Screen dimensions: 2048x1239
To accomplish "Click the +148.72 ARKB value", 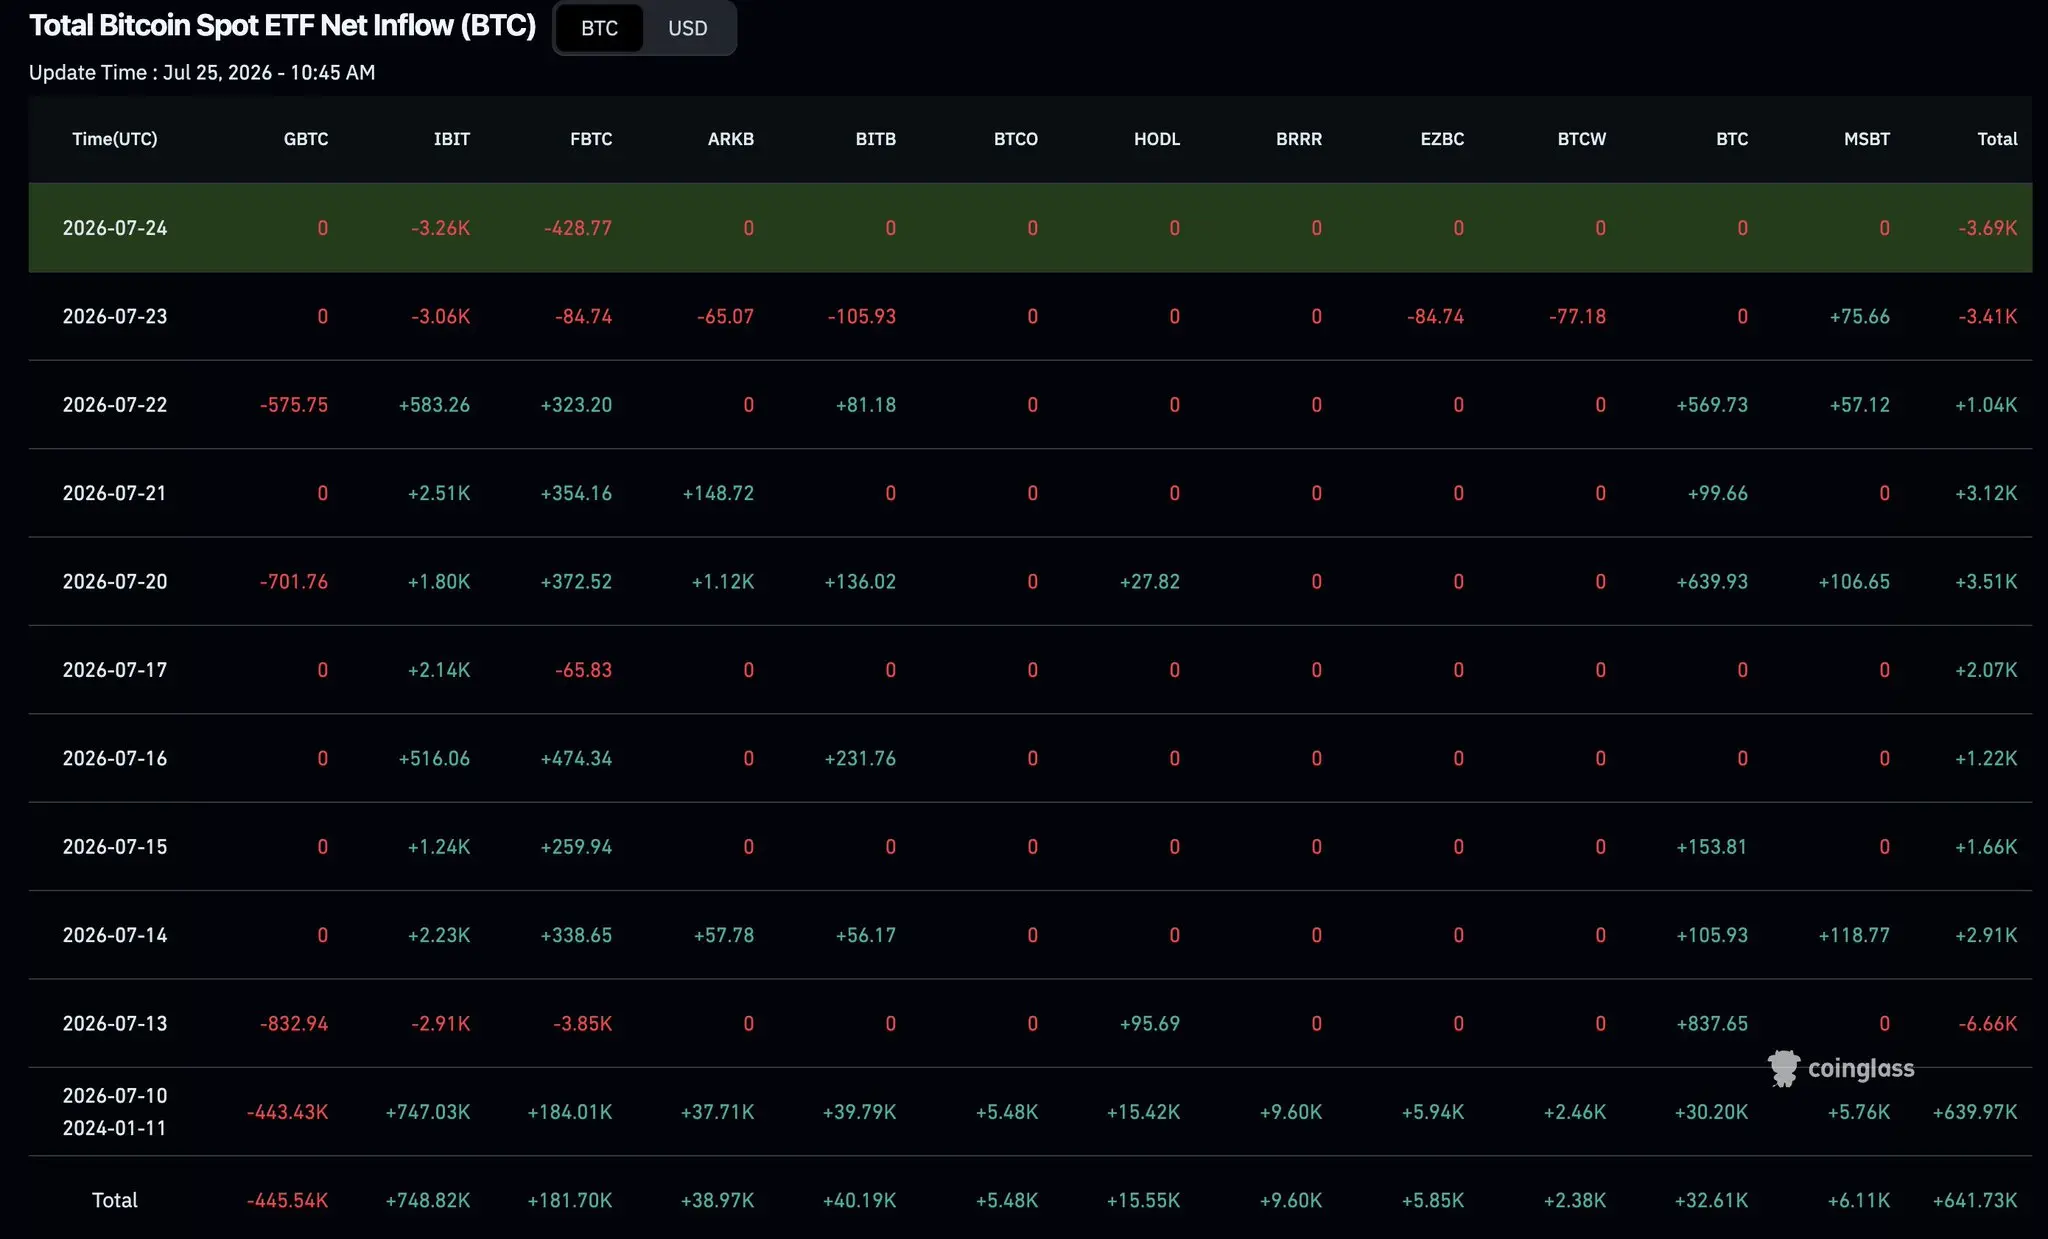I will 718,493.
